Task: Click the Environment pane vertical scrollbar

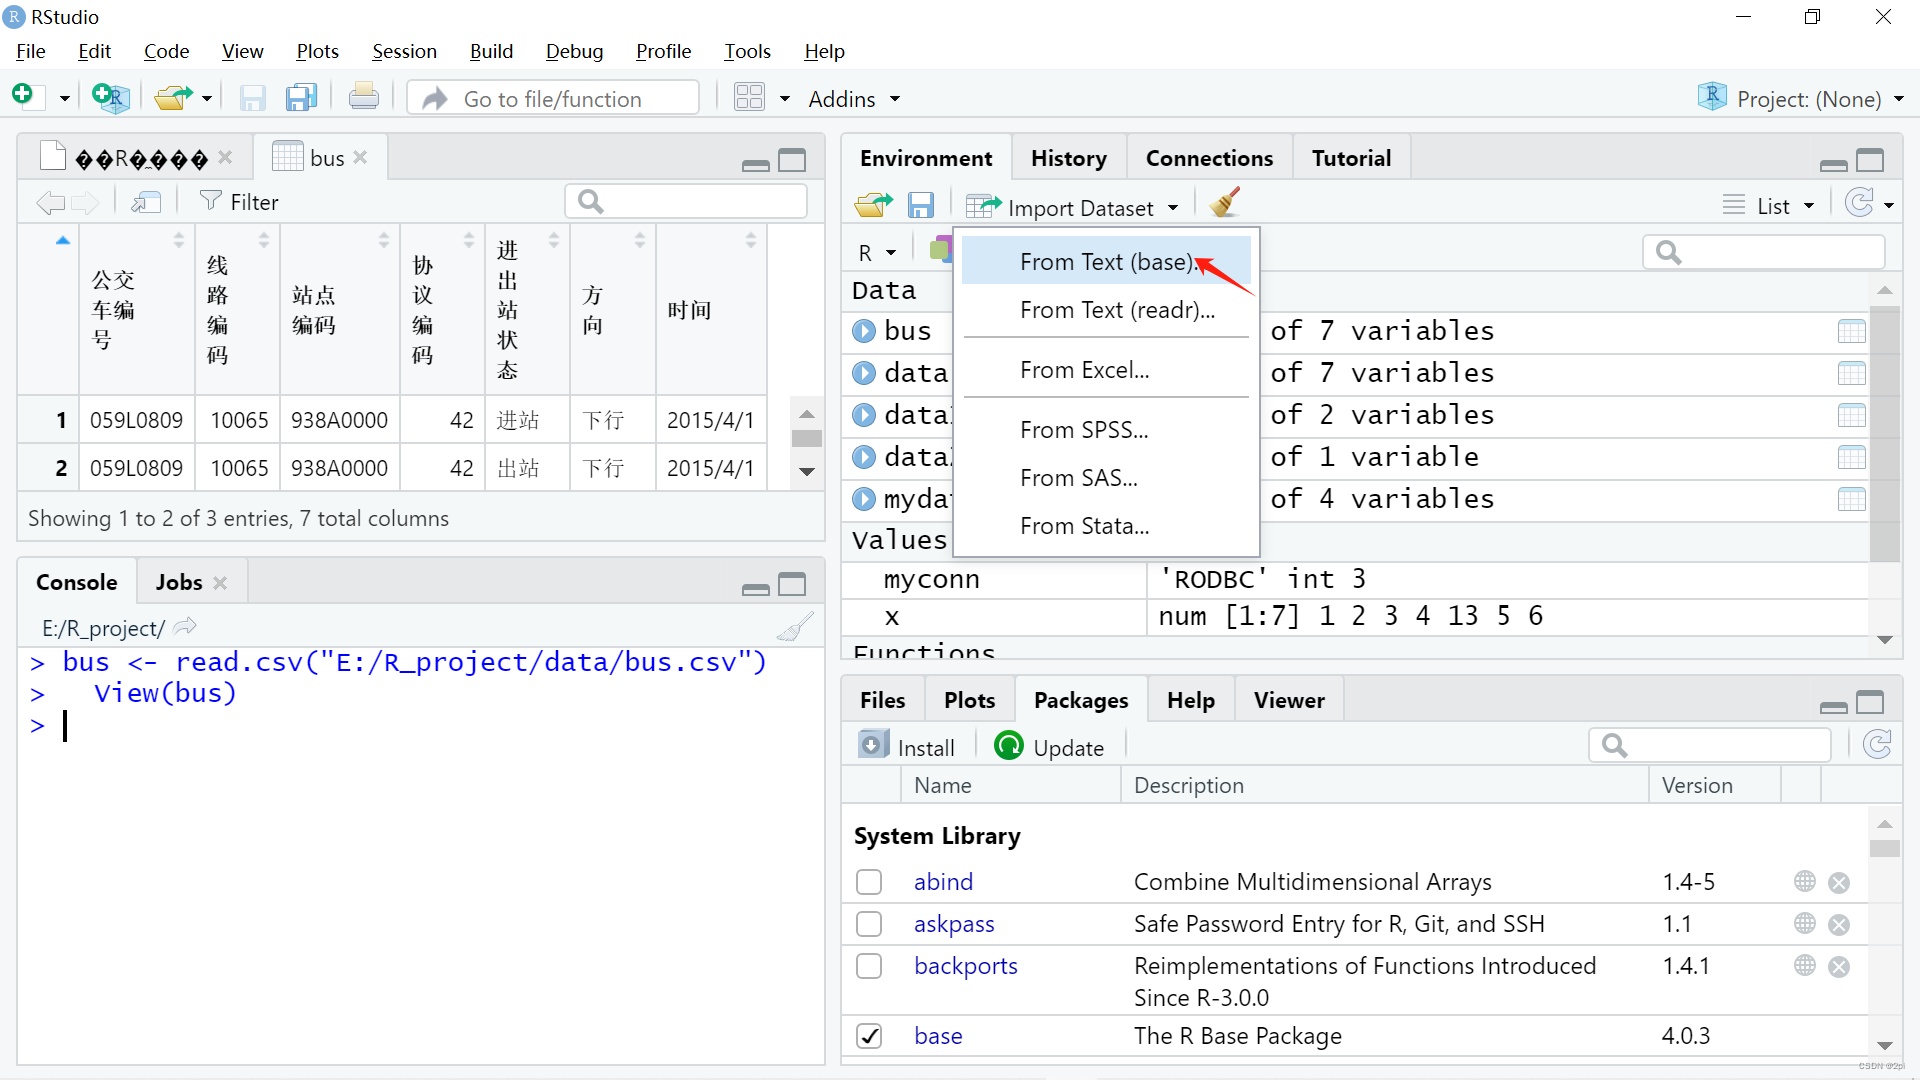Action: [1884, 435]
